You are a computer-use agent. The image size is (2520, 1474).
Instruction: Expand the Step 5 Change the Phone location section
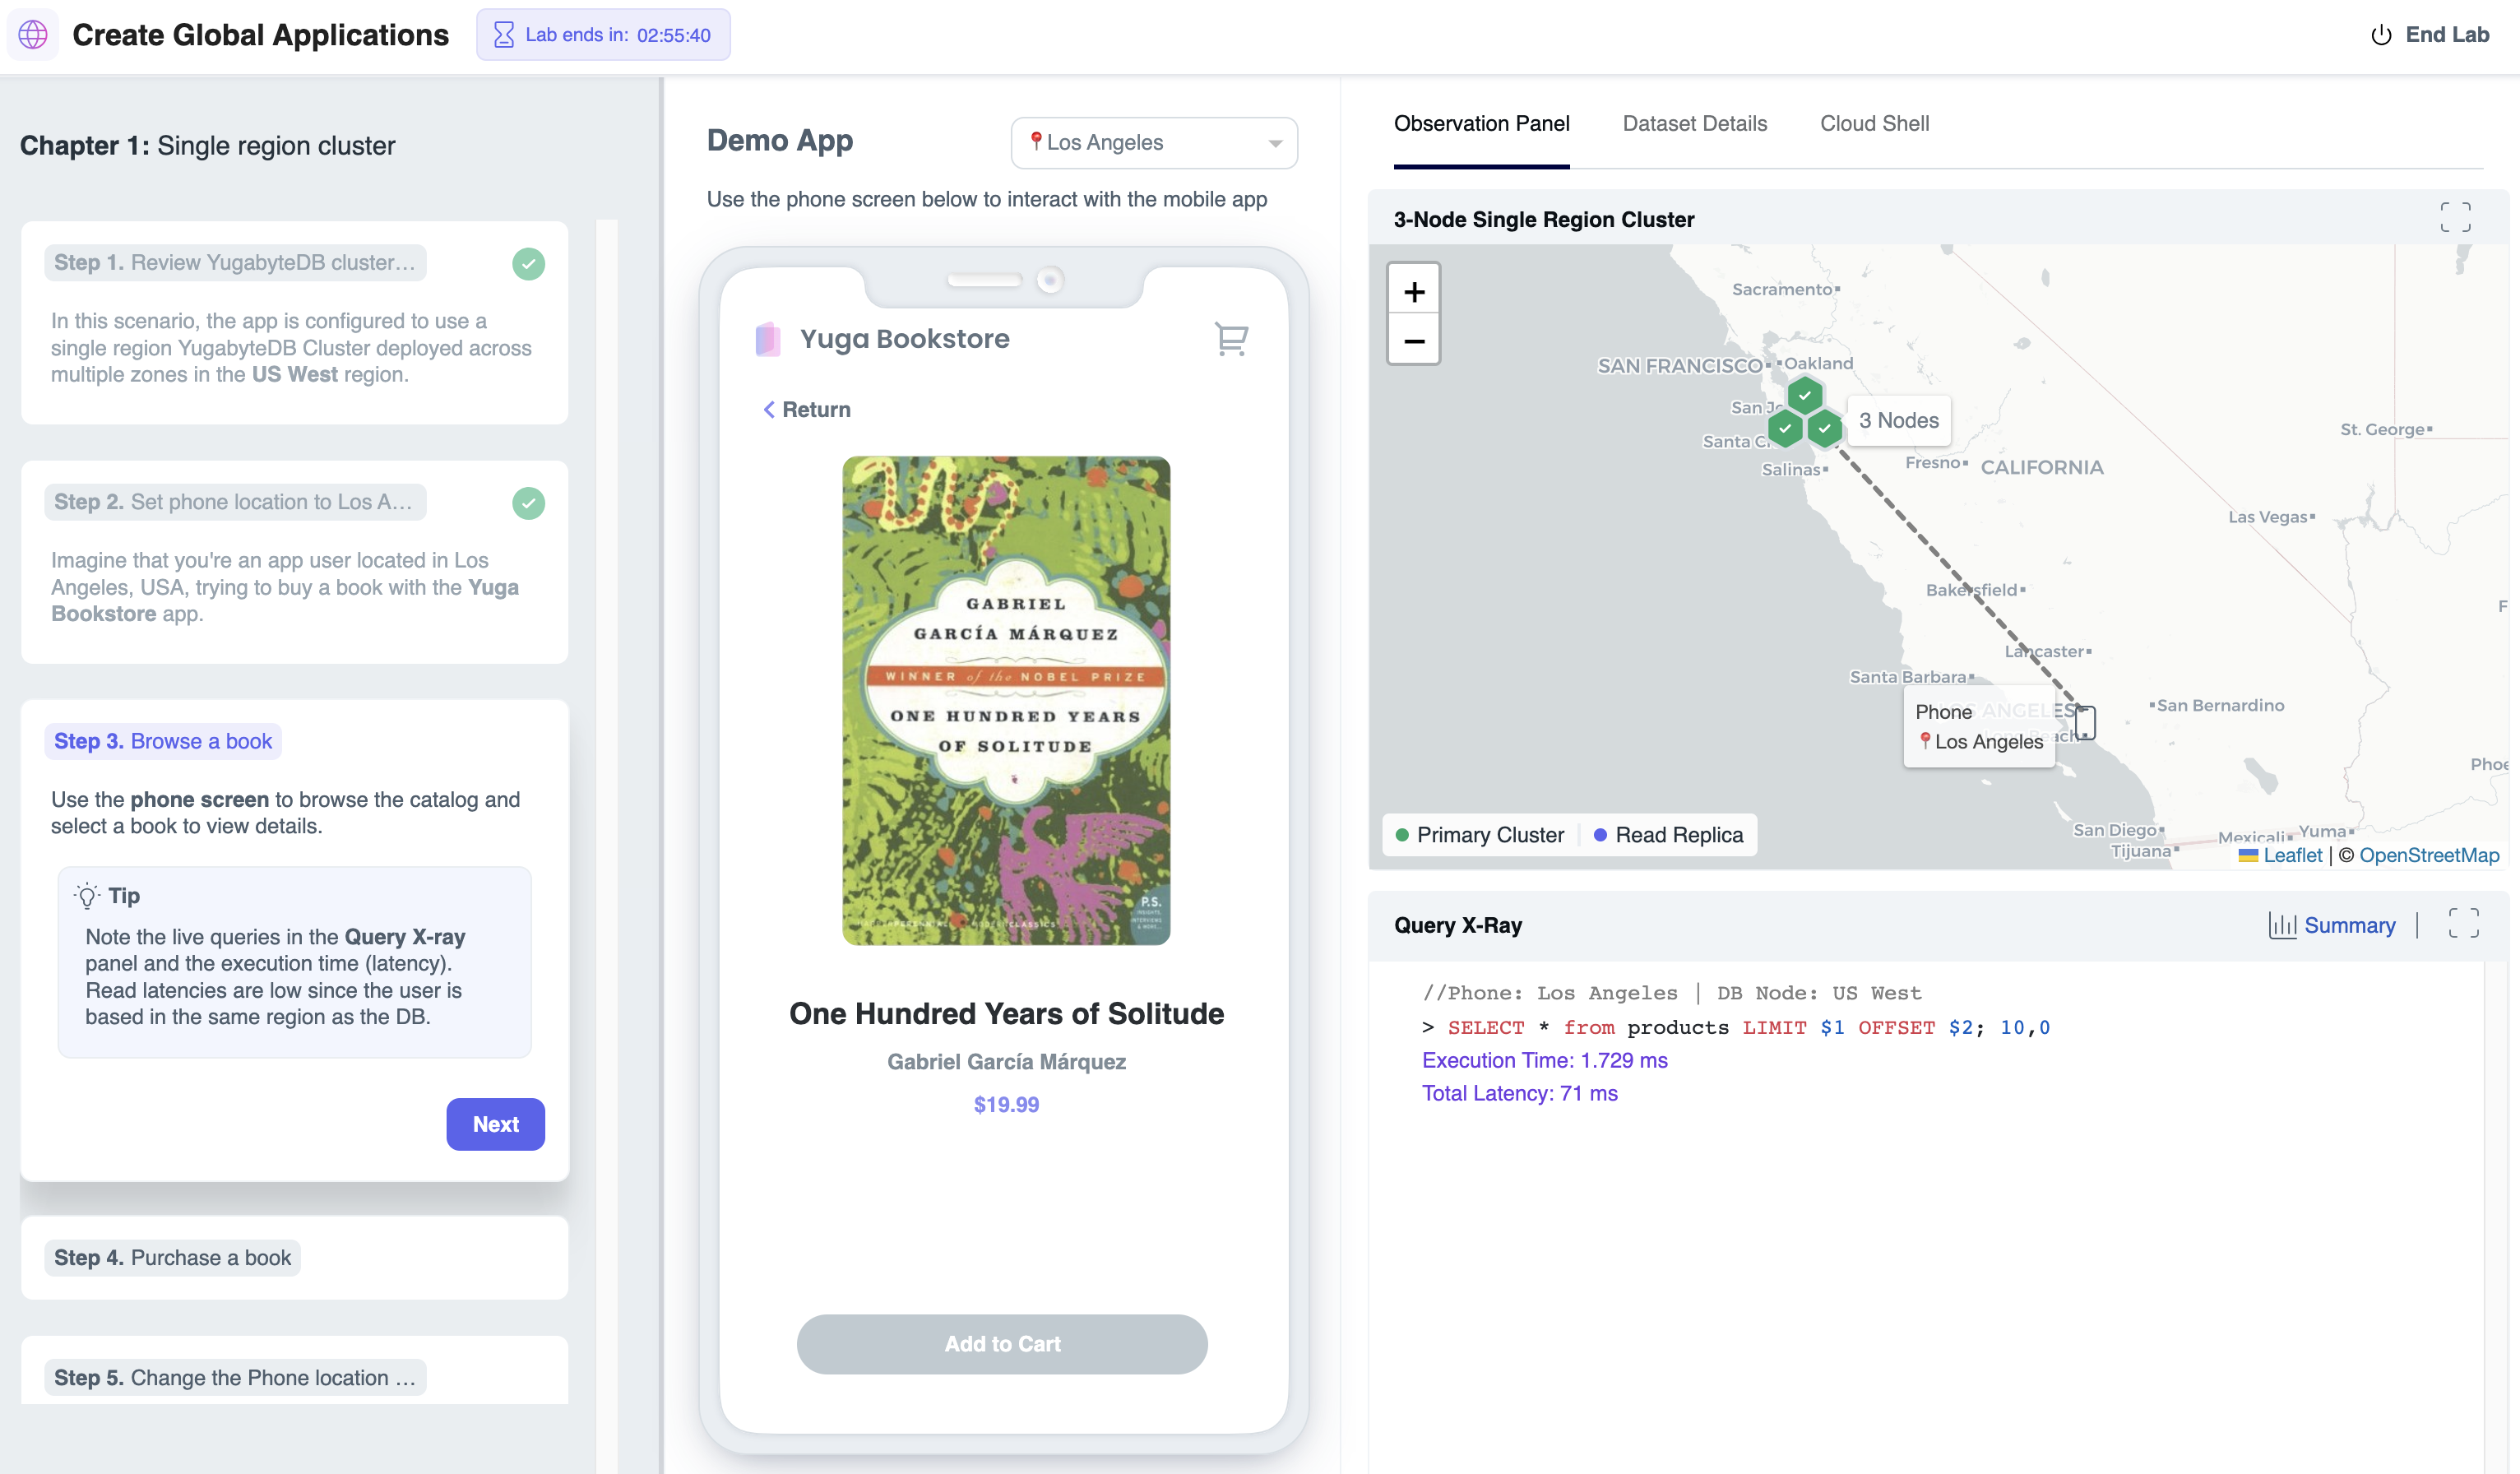pyautogui.click(x=294, y=1377)
